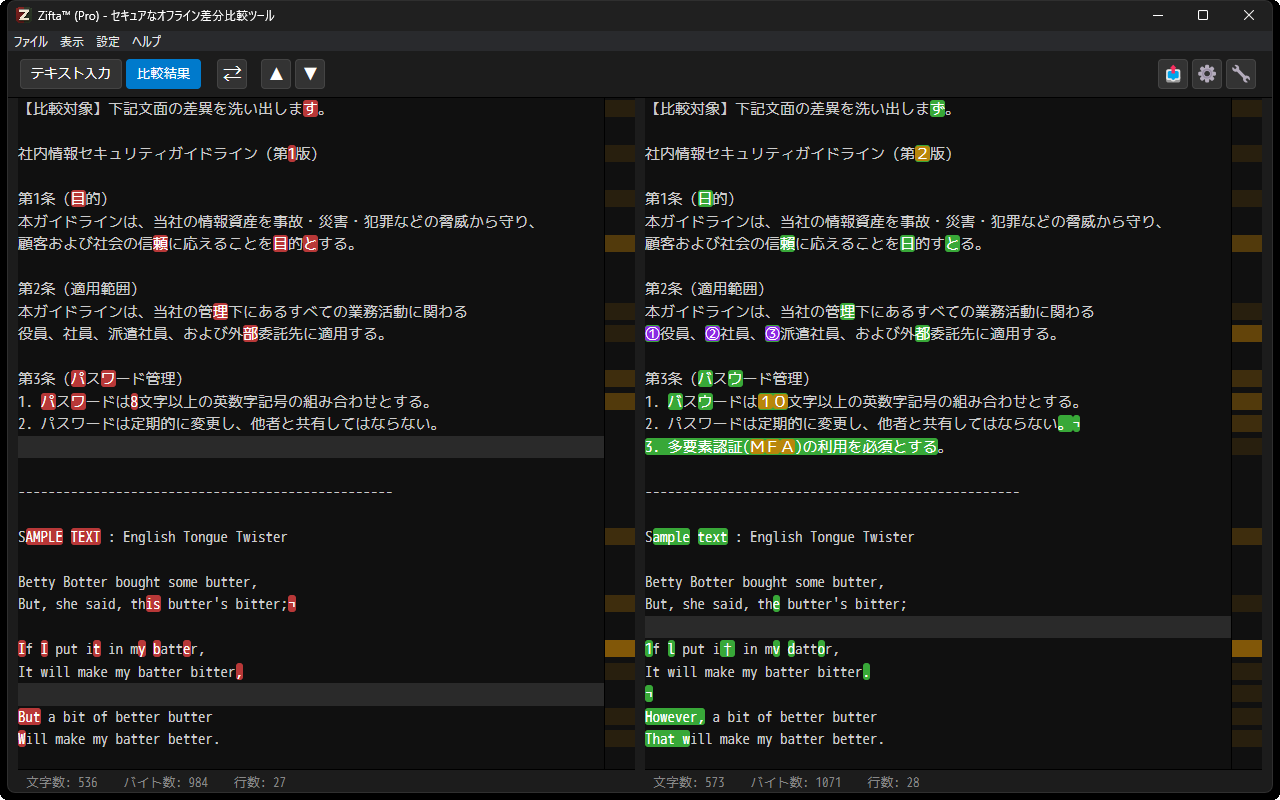
Task: Swap the left and right comparison panes
Action: pos(231,73)
